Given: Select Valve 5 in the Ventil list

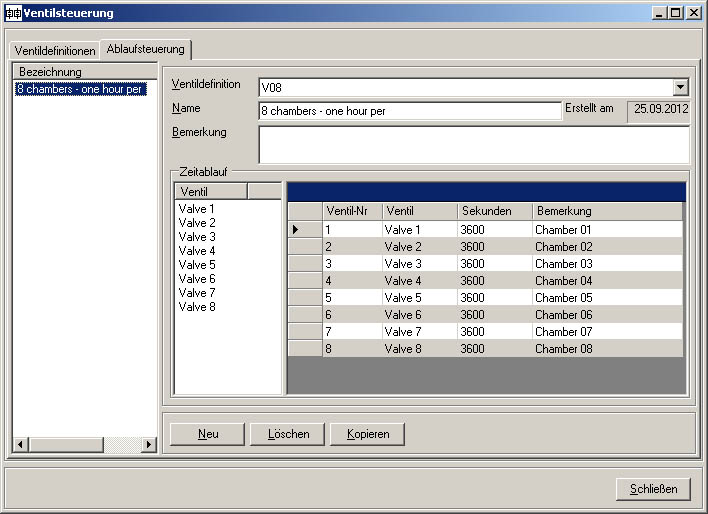Looking at the screenshot, I should (x=197, y=265).
